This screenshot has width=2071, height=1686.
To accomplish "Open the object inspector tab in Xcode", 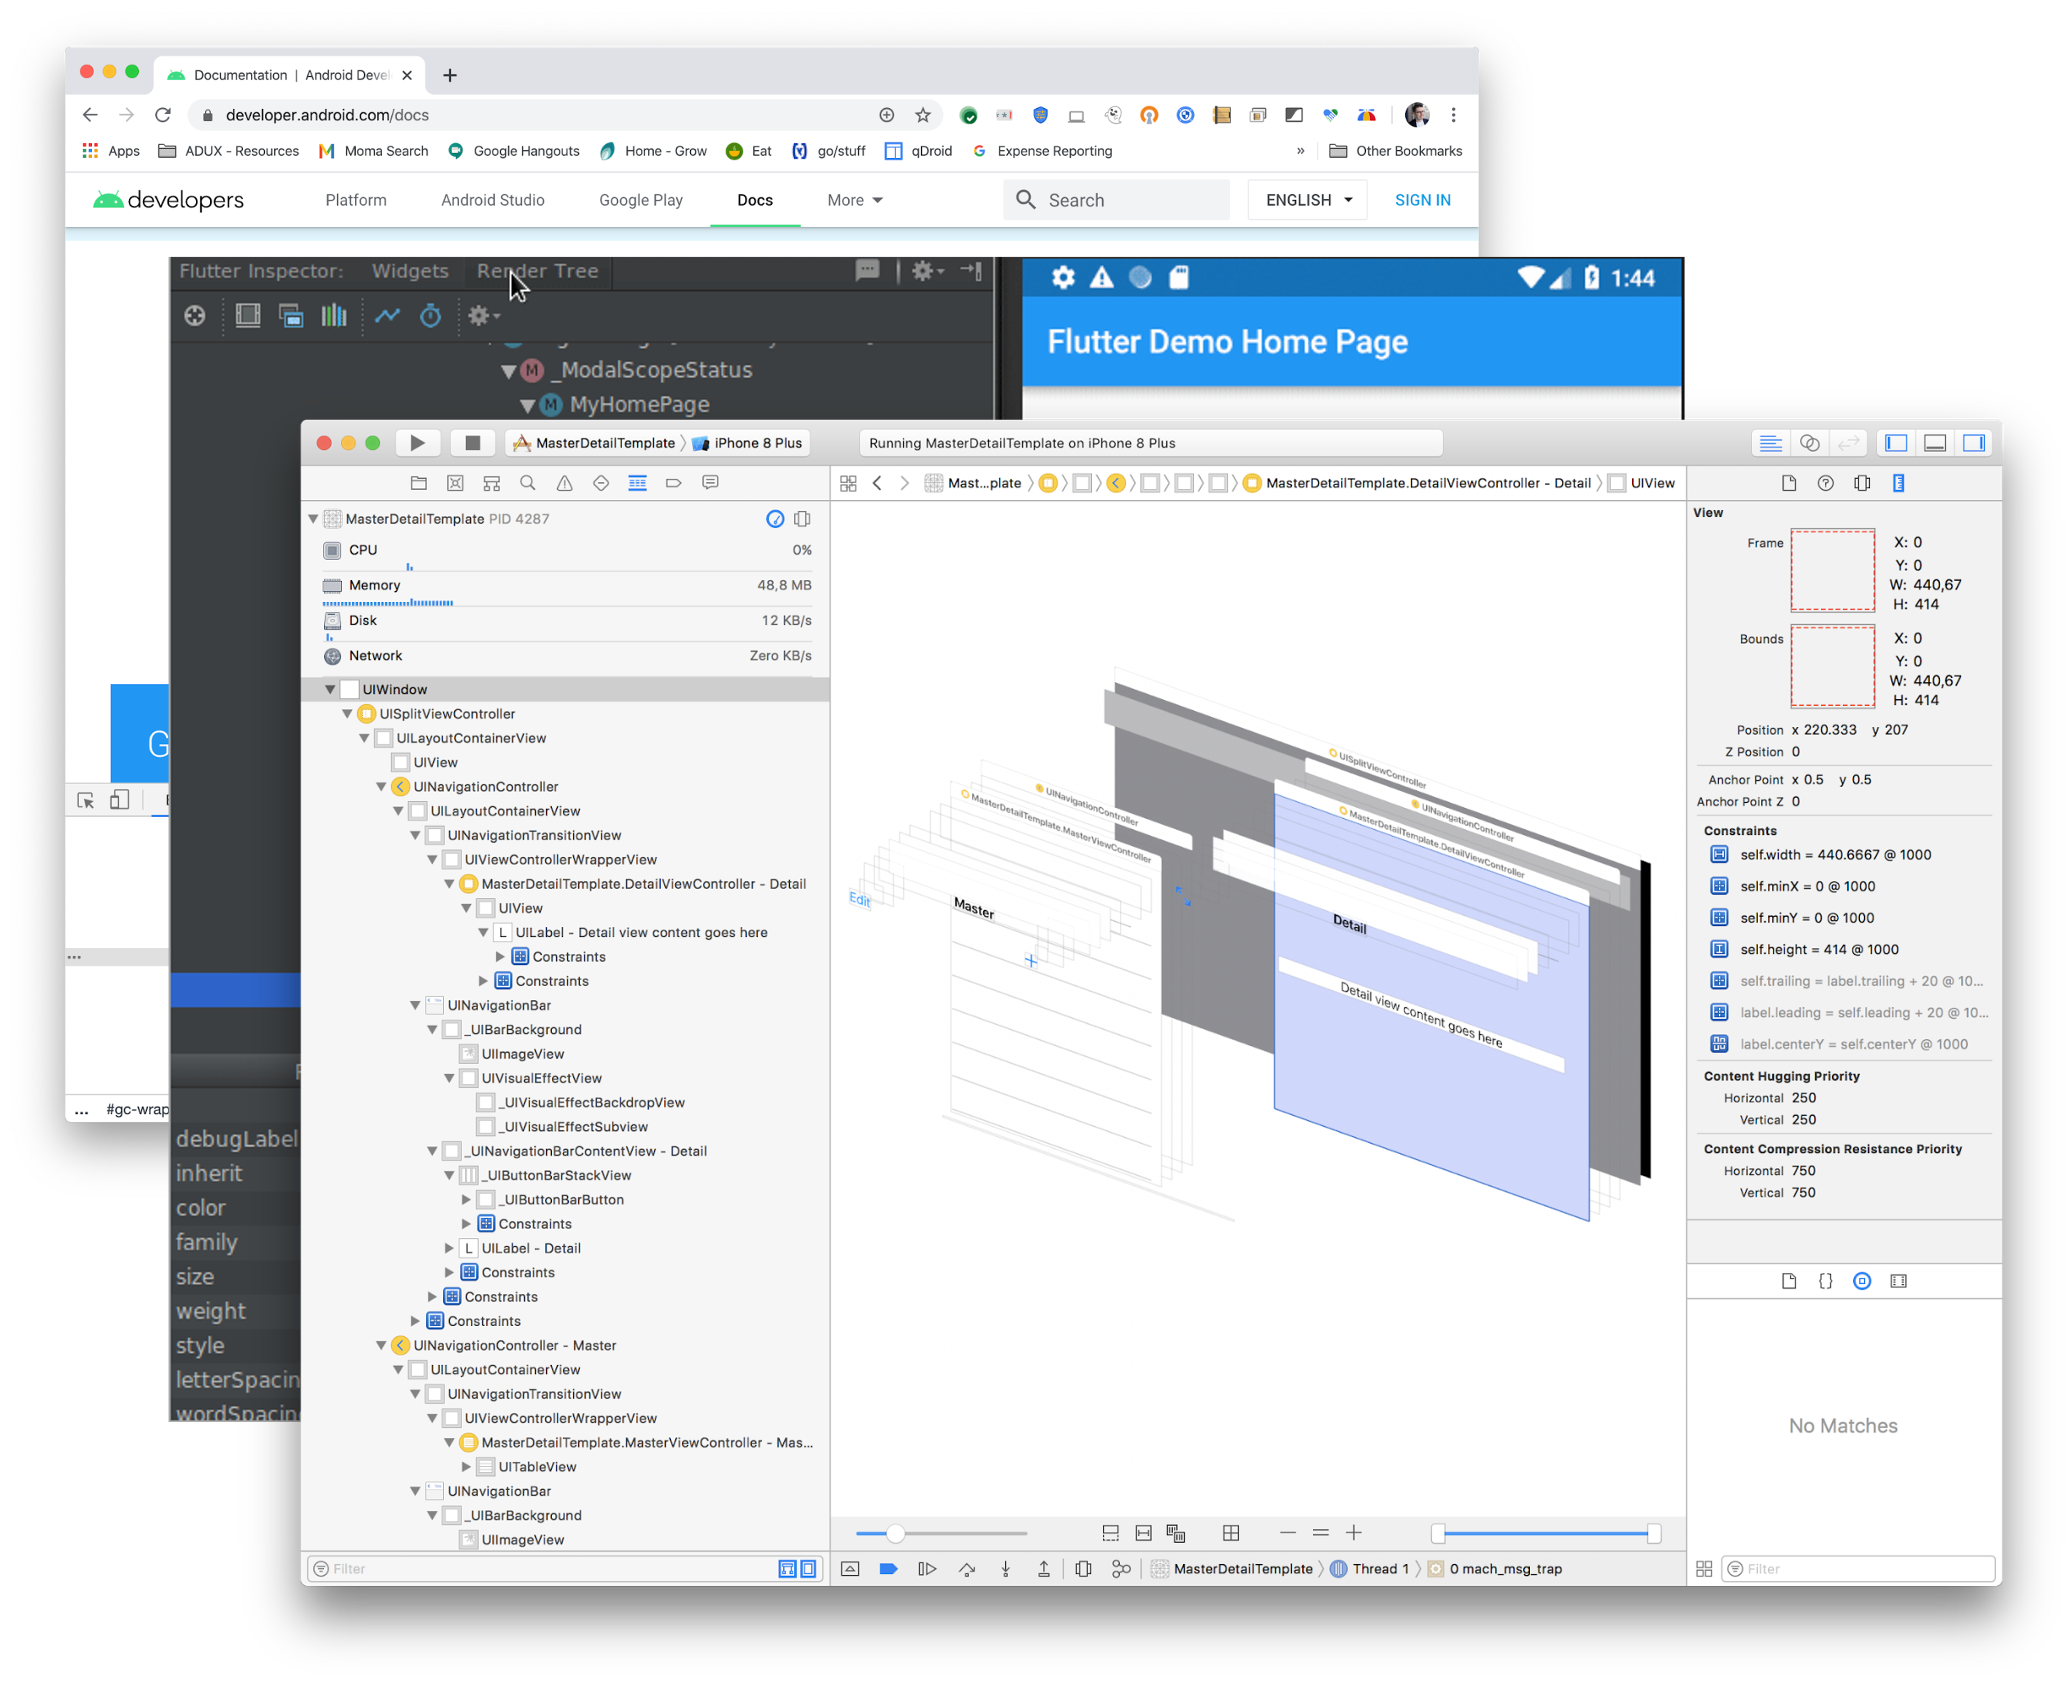I will tap(1862, 483).
